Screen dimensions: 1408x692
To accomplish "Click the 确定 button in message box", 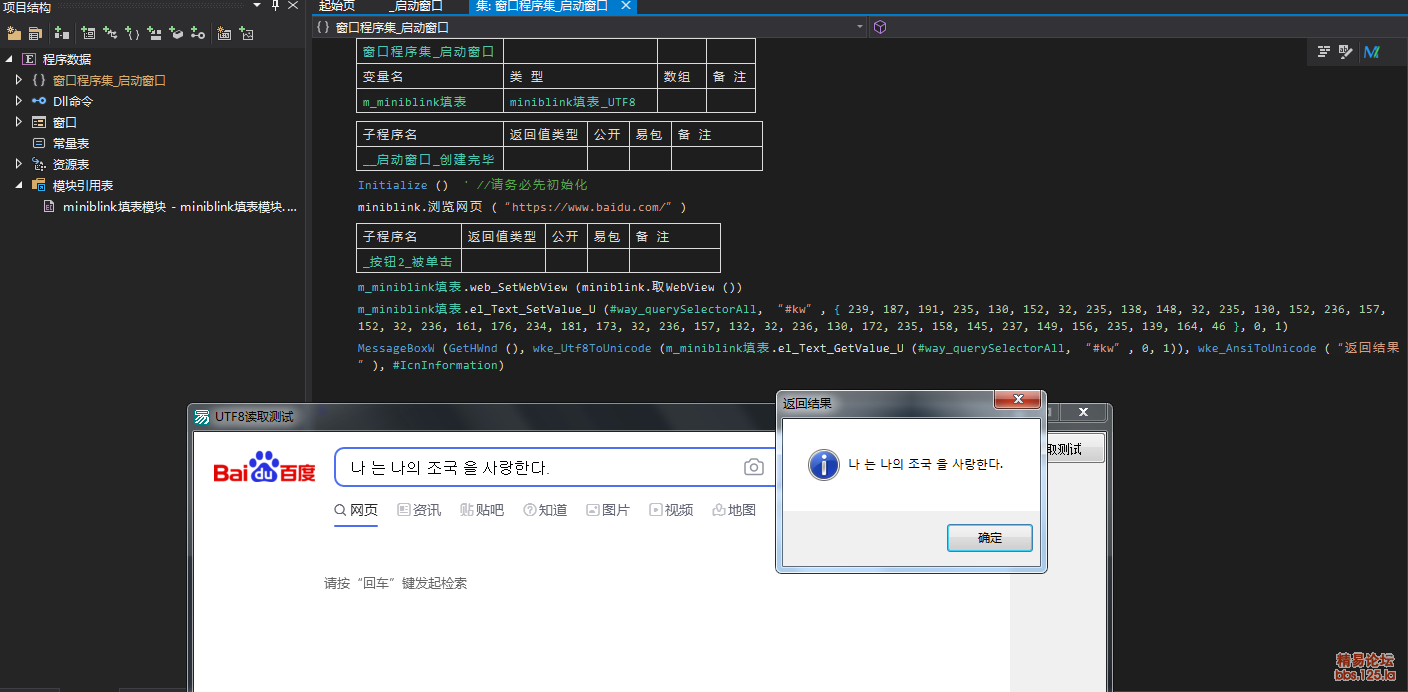I will [989, 538].
